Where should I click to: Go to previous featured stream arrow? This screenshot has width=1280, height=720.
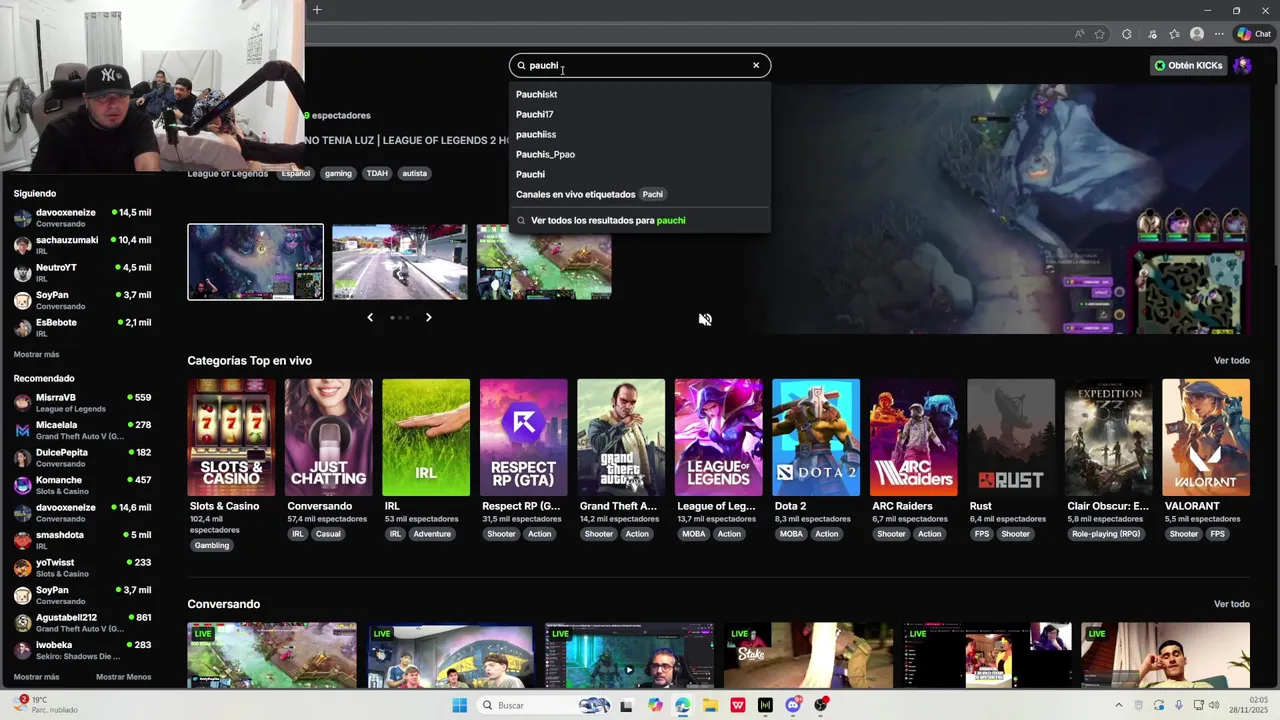point(370,317)
